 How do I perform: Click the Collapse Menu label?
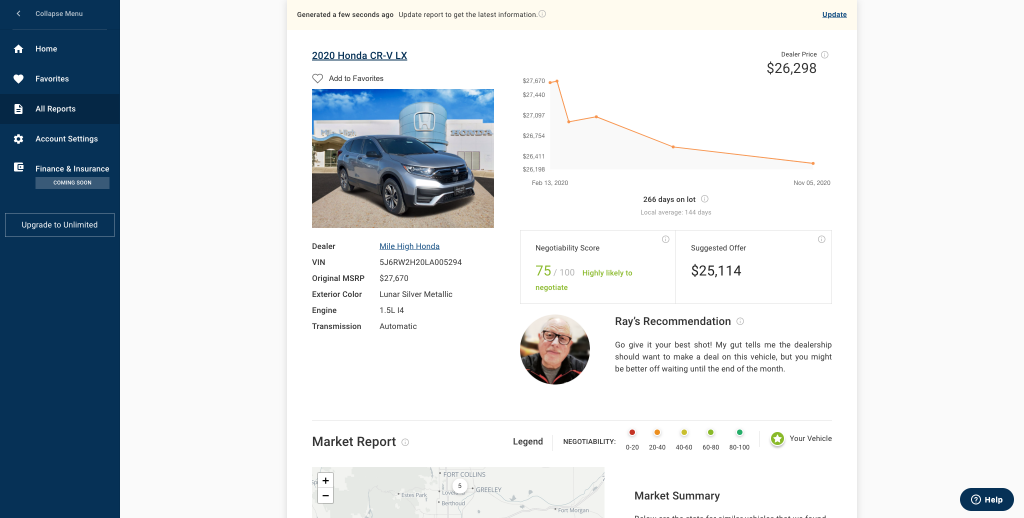pyautogui.click(x=59, y=14)
